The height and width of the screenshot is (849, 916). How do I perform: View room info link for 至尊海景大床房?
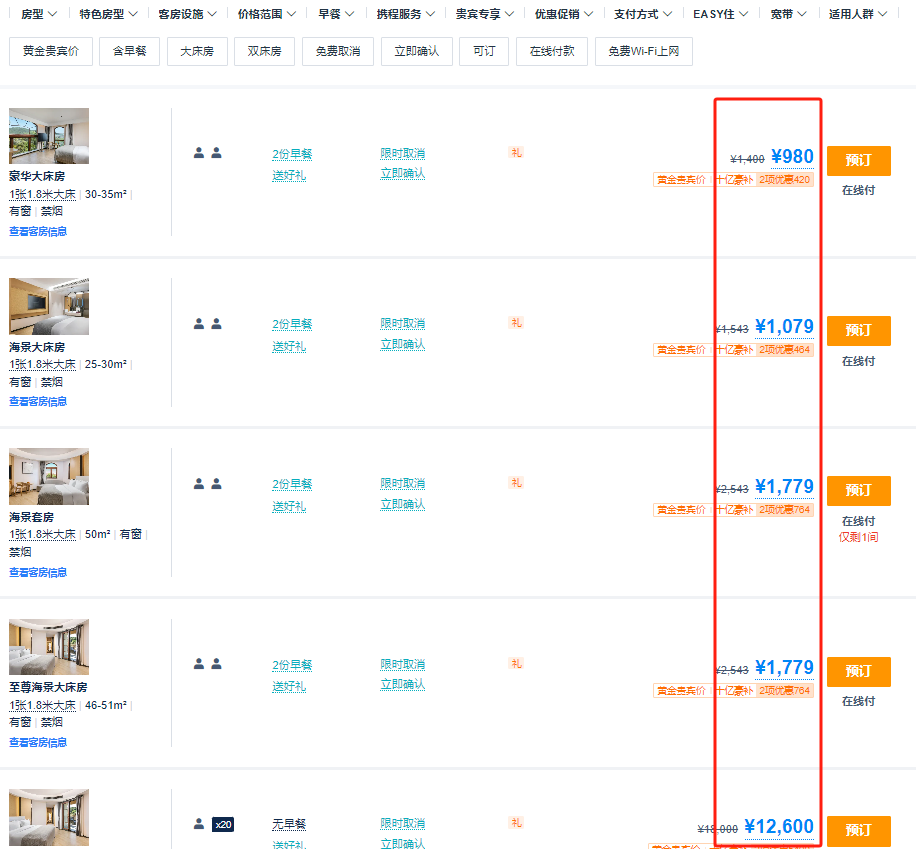point(38,742)
